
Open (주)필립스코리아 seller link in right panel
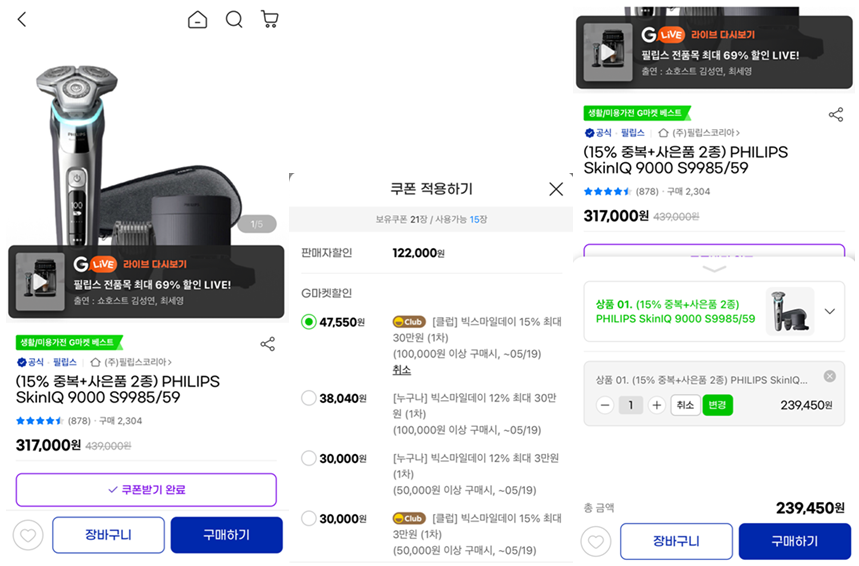coord(699,133)
